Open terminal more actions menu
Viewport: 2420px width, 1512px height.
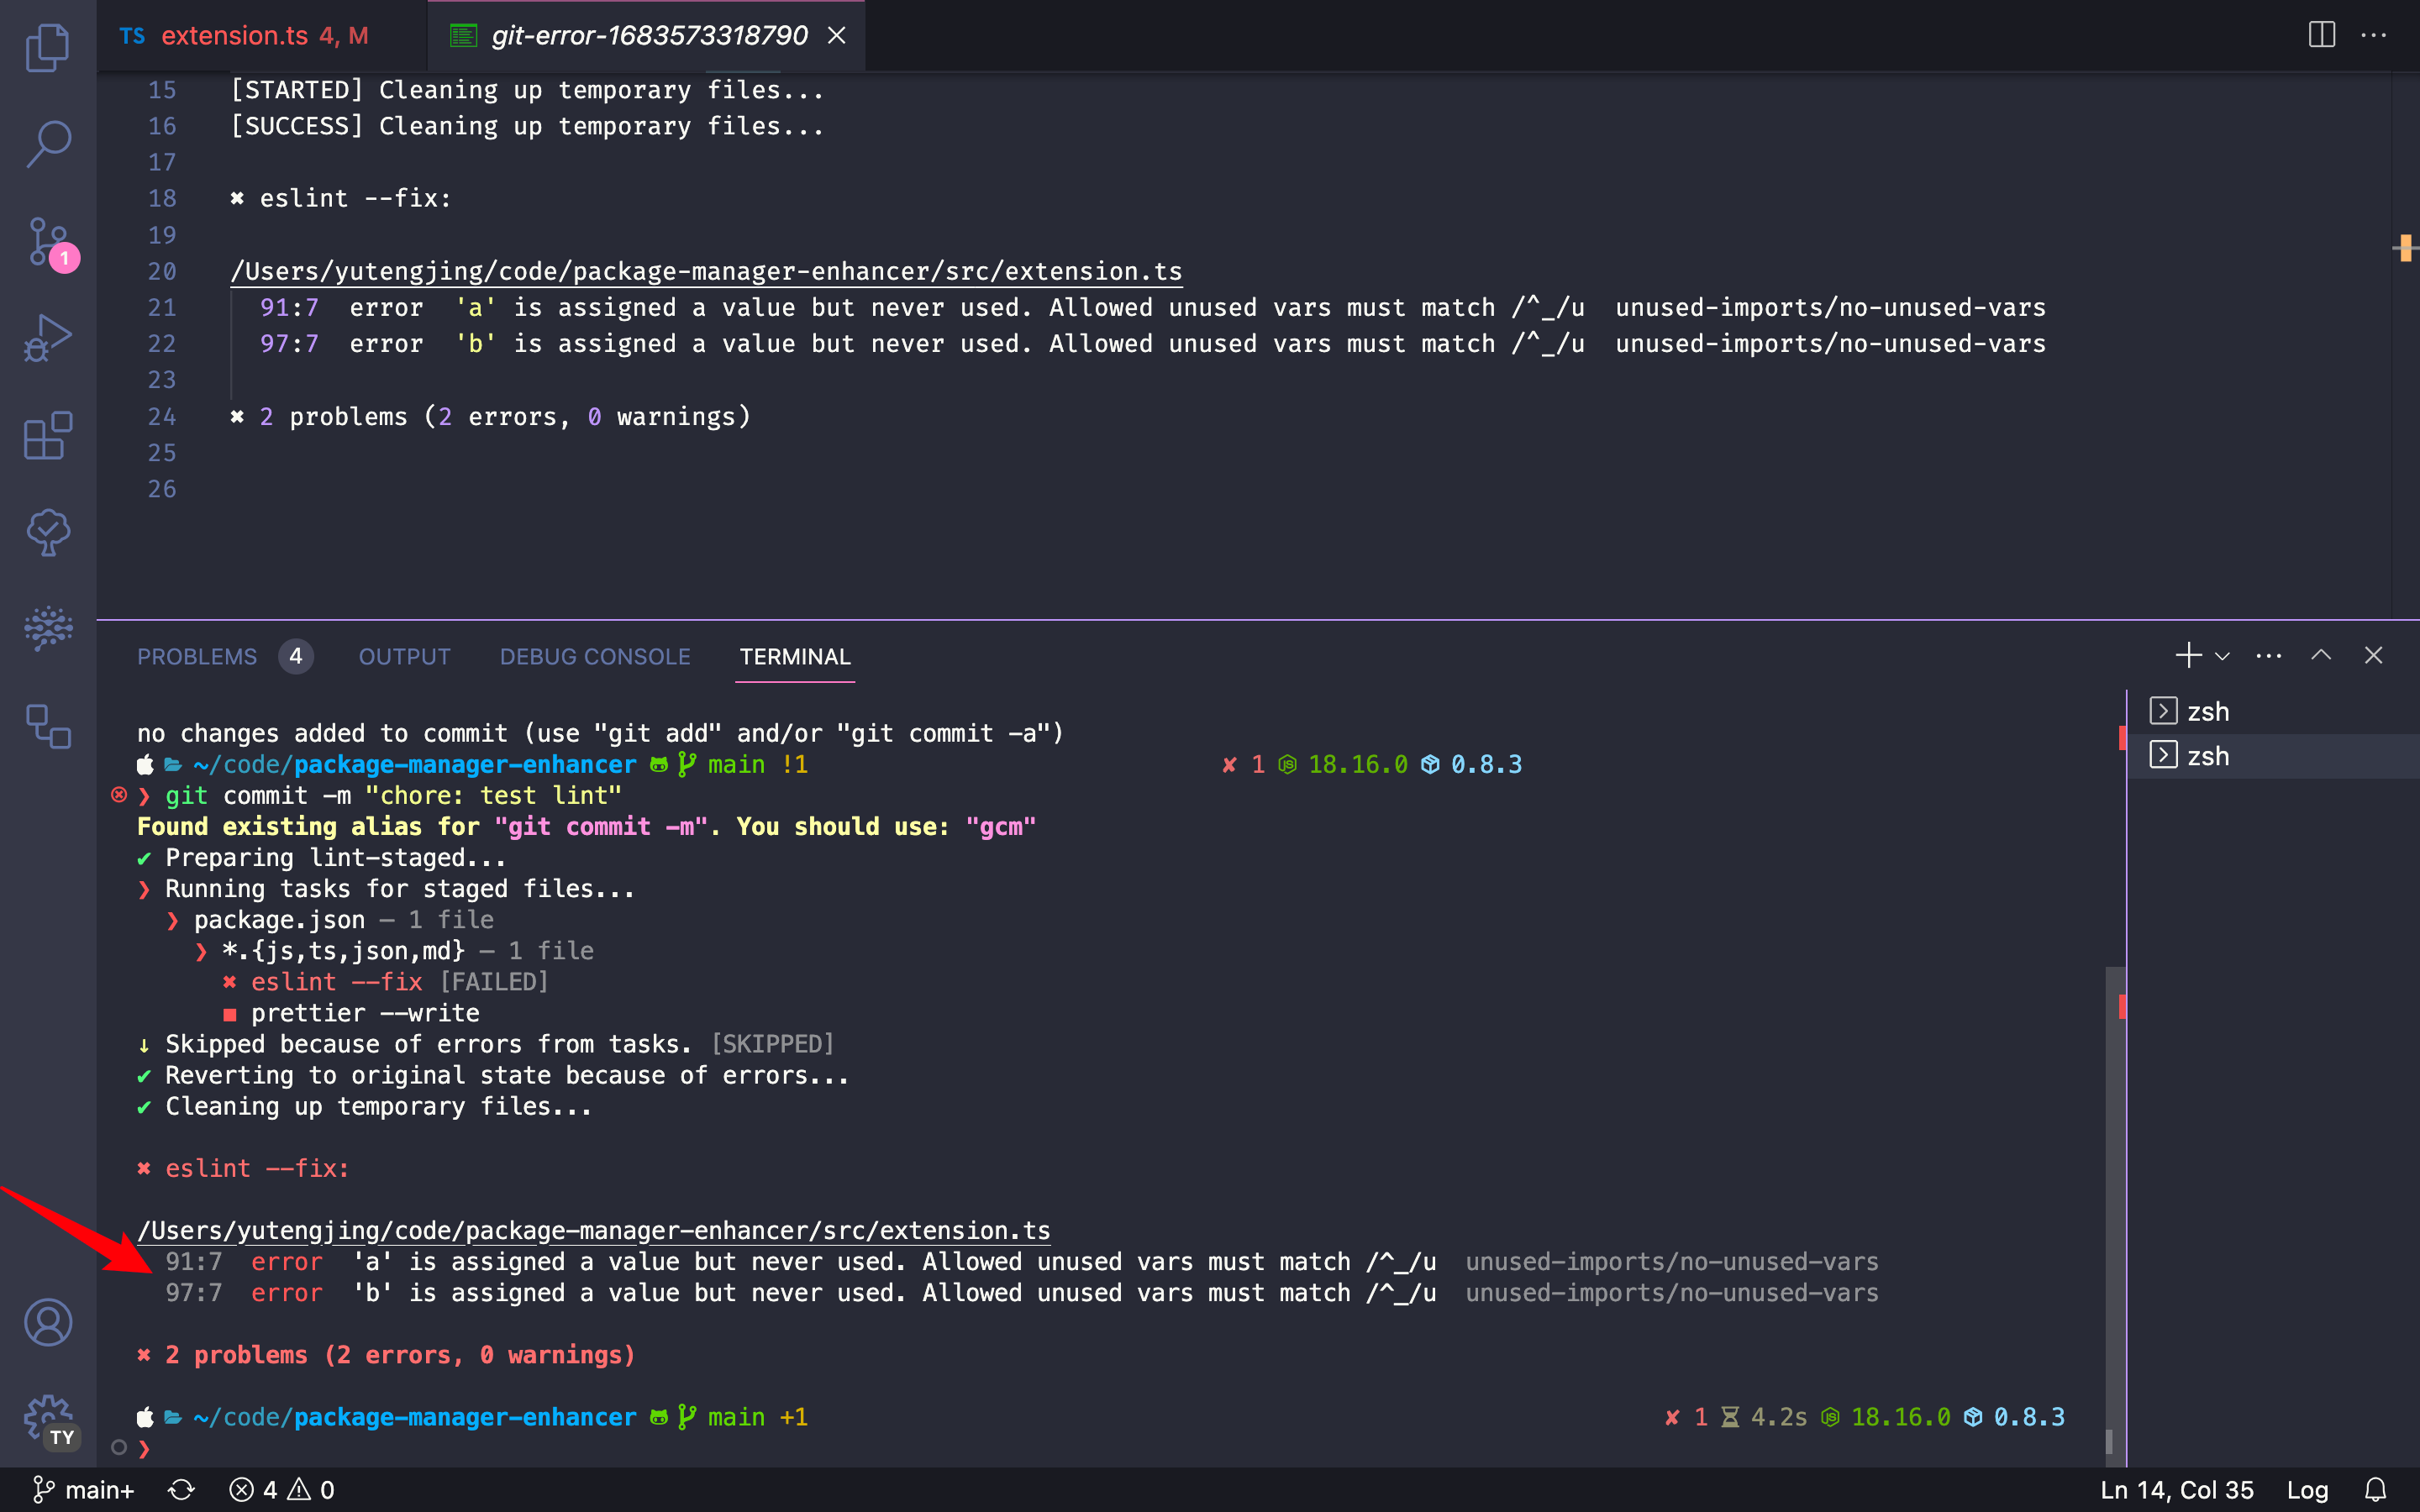(2268, 655)
